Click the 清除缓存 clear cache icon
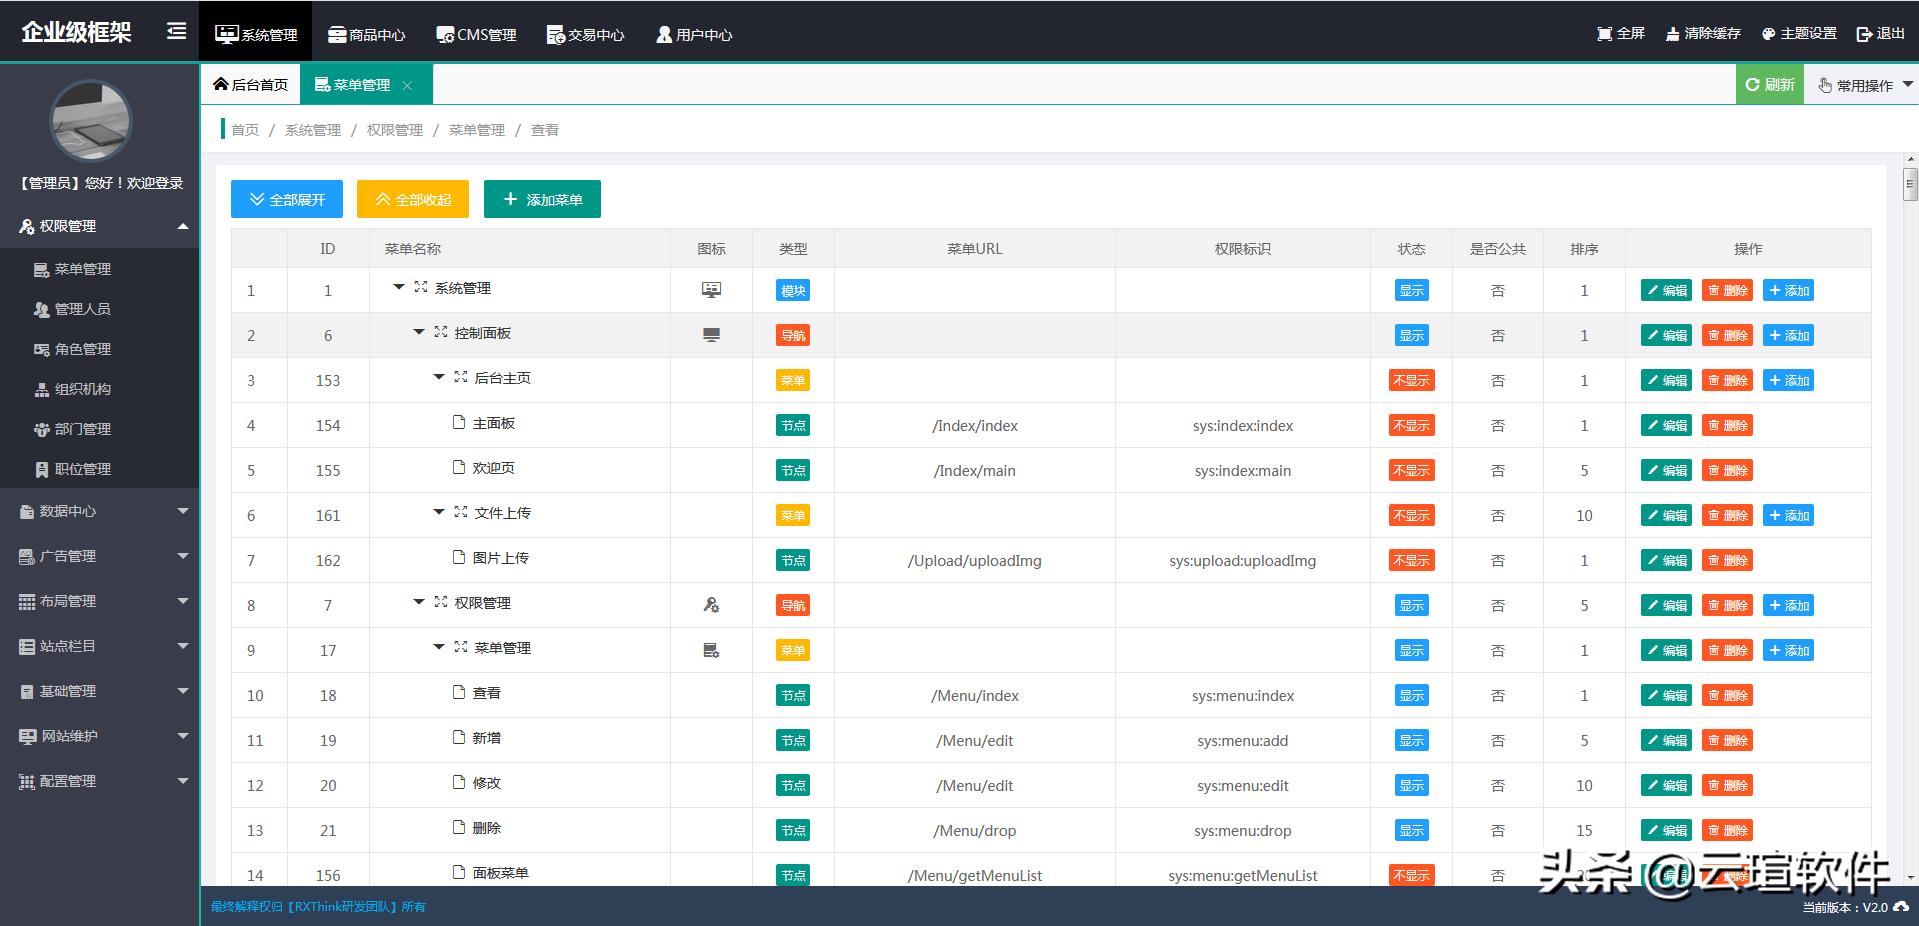Image resolution: width=1919 pixels, height=926 pixels. (x=1672, y=34)
